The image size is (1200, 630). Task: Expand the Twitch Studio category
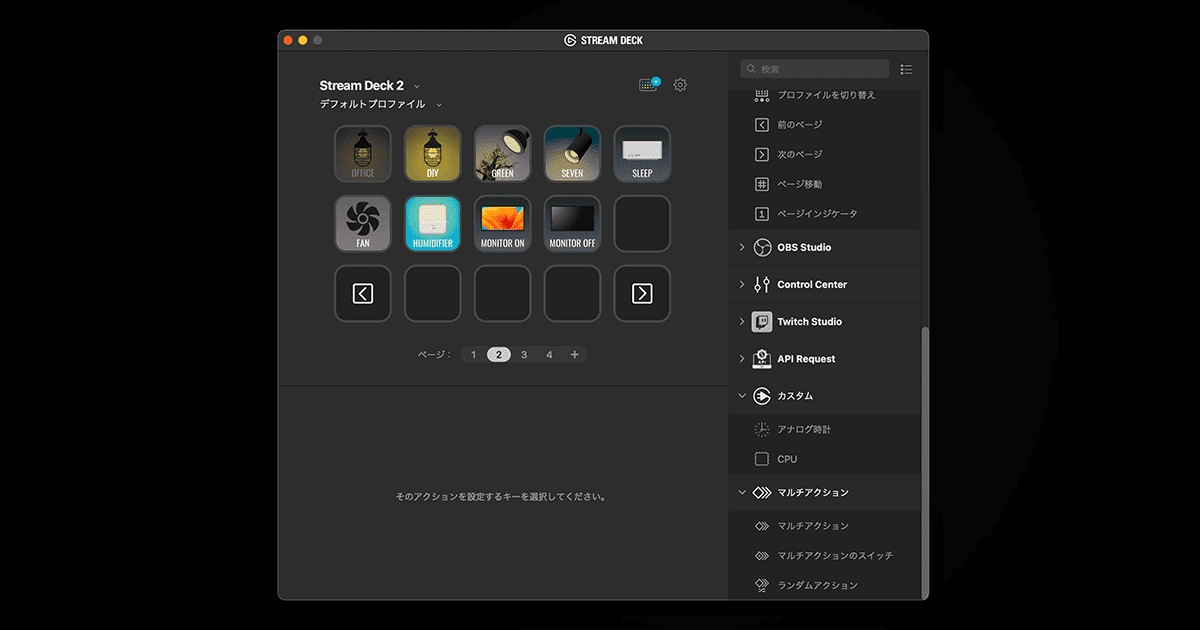tap(742, 322)
